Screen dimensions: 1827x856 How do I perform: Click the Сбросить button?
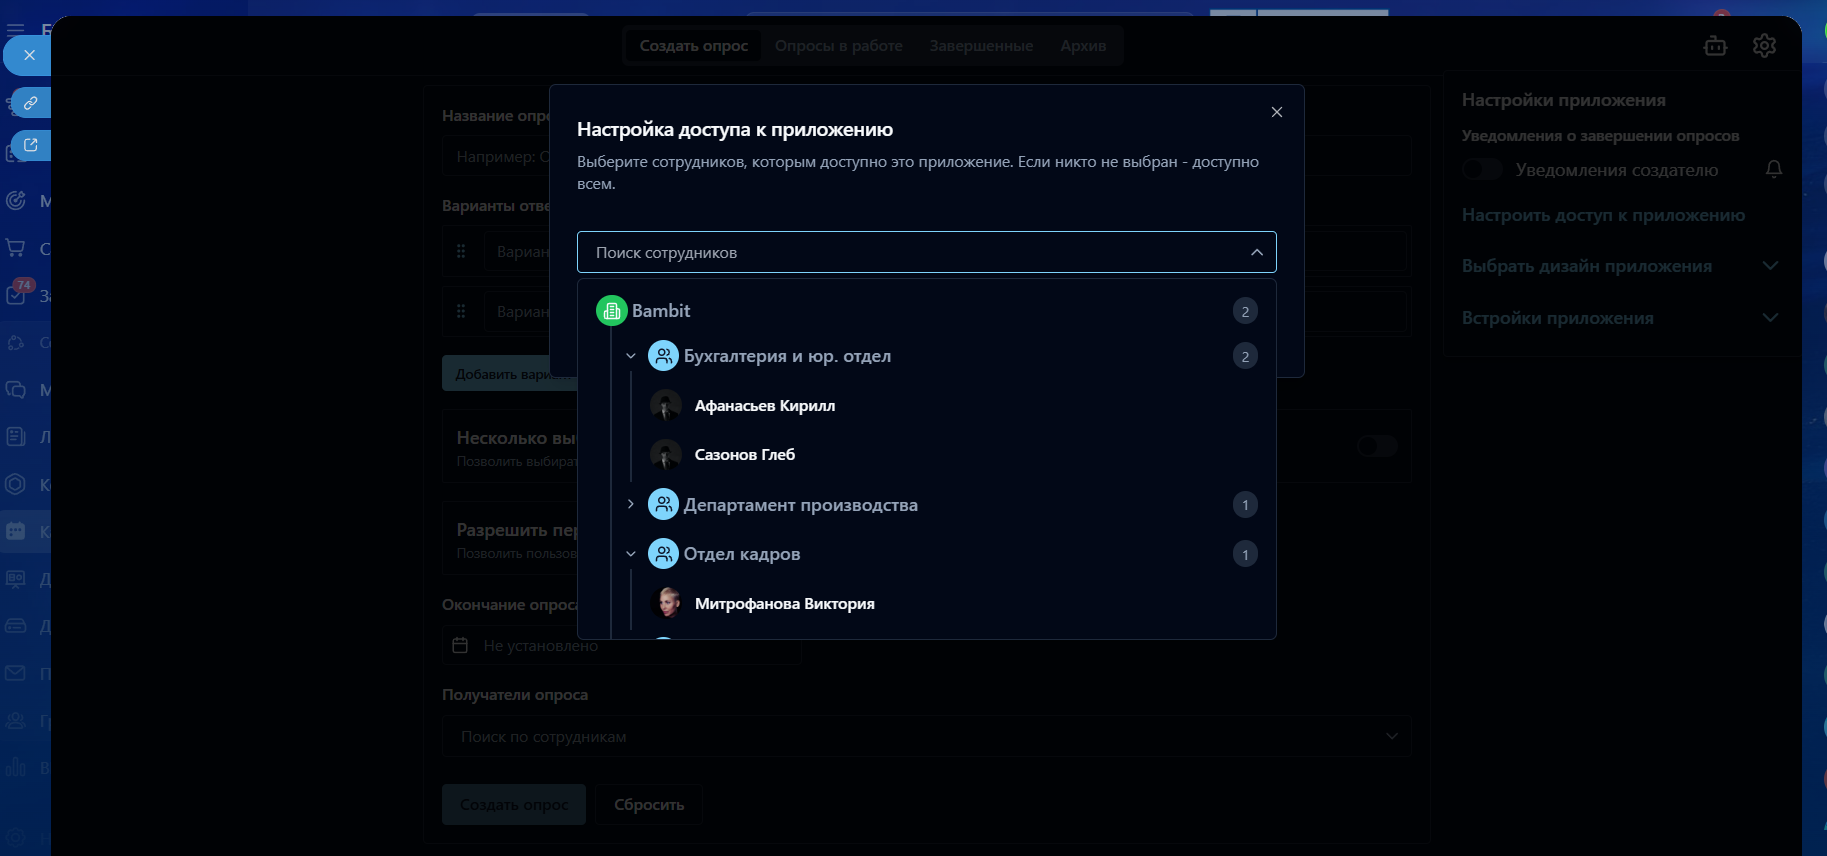click(649, 805)
